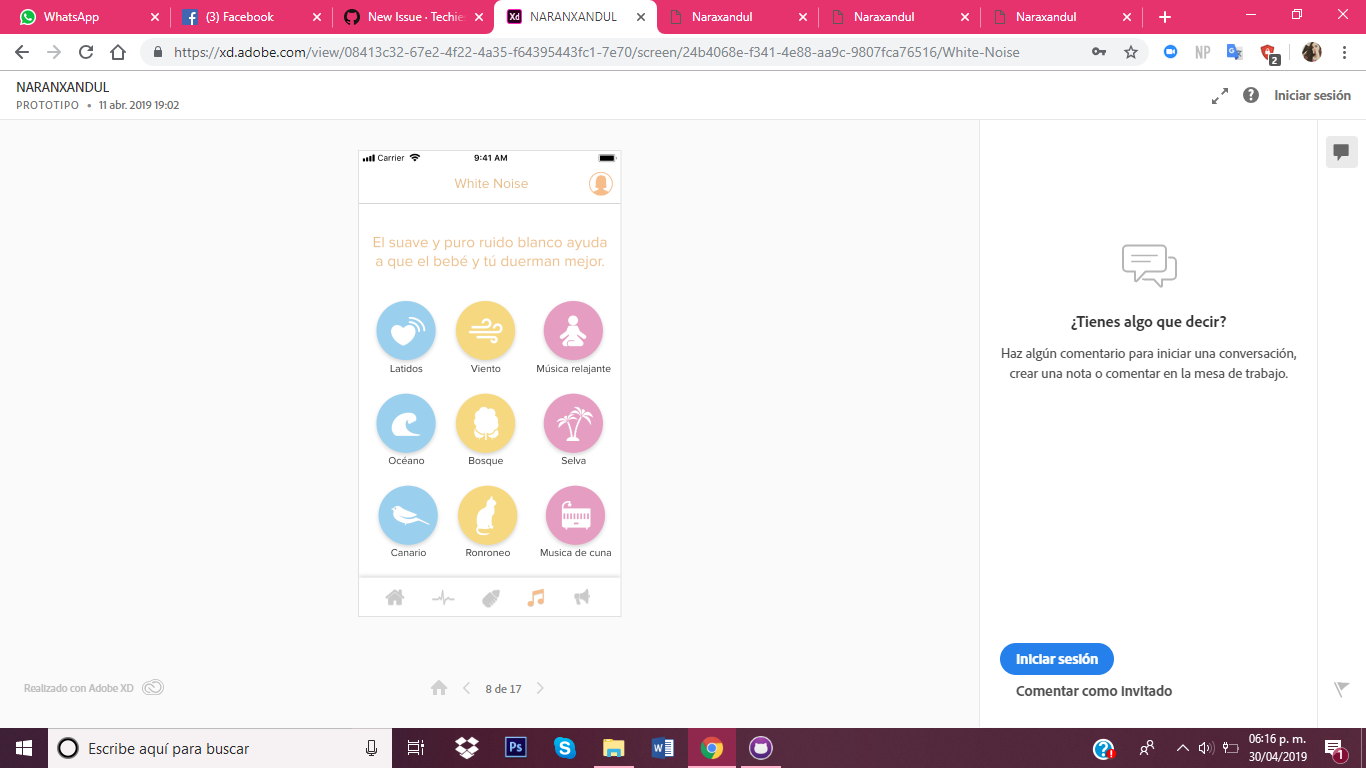The width and height of the screenshot is (1366, 768).
Task: Open the profile avatar in the app header
Action: tap(600, 184)
